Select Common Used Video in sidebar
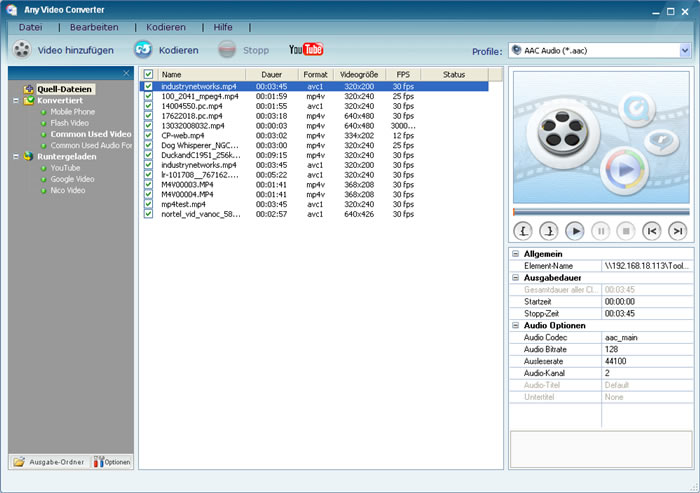The width and height of the screenshot is (700, 493). [91, 134]
